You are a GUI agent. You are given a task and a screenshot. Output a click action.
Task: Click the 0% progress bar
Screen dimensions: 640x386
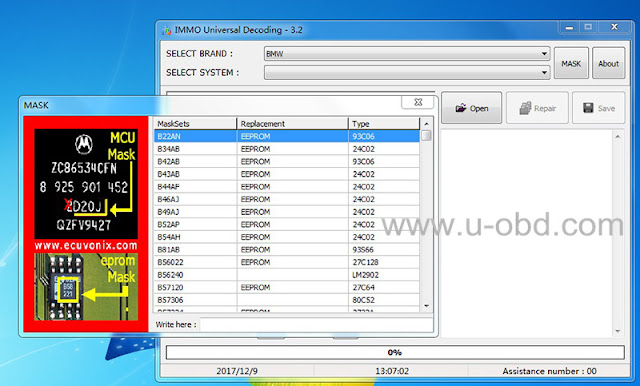[395, 353]
